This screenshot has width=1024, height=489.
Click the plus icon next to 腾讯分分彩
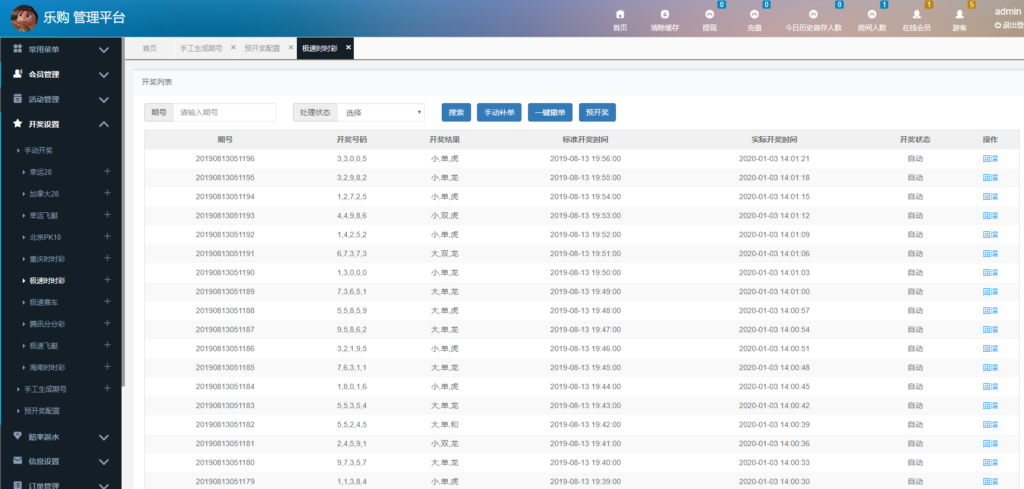(107, 323)
